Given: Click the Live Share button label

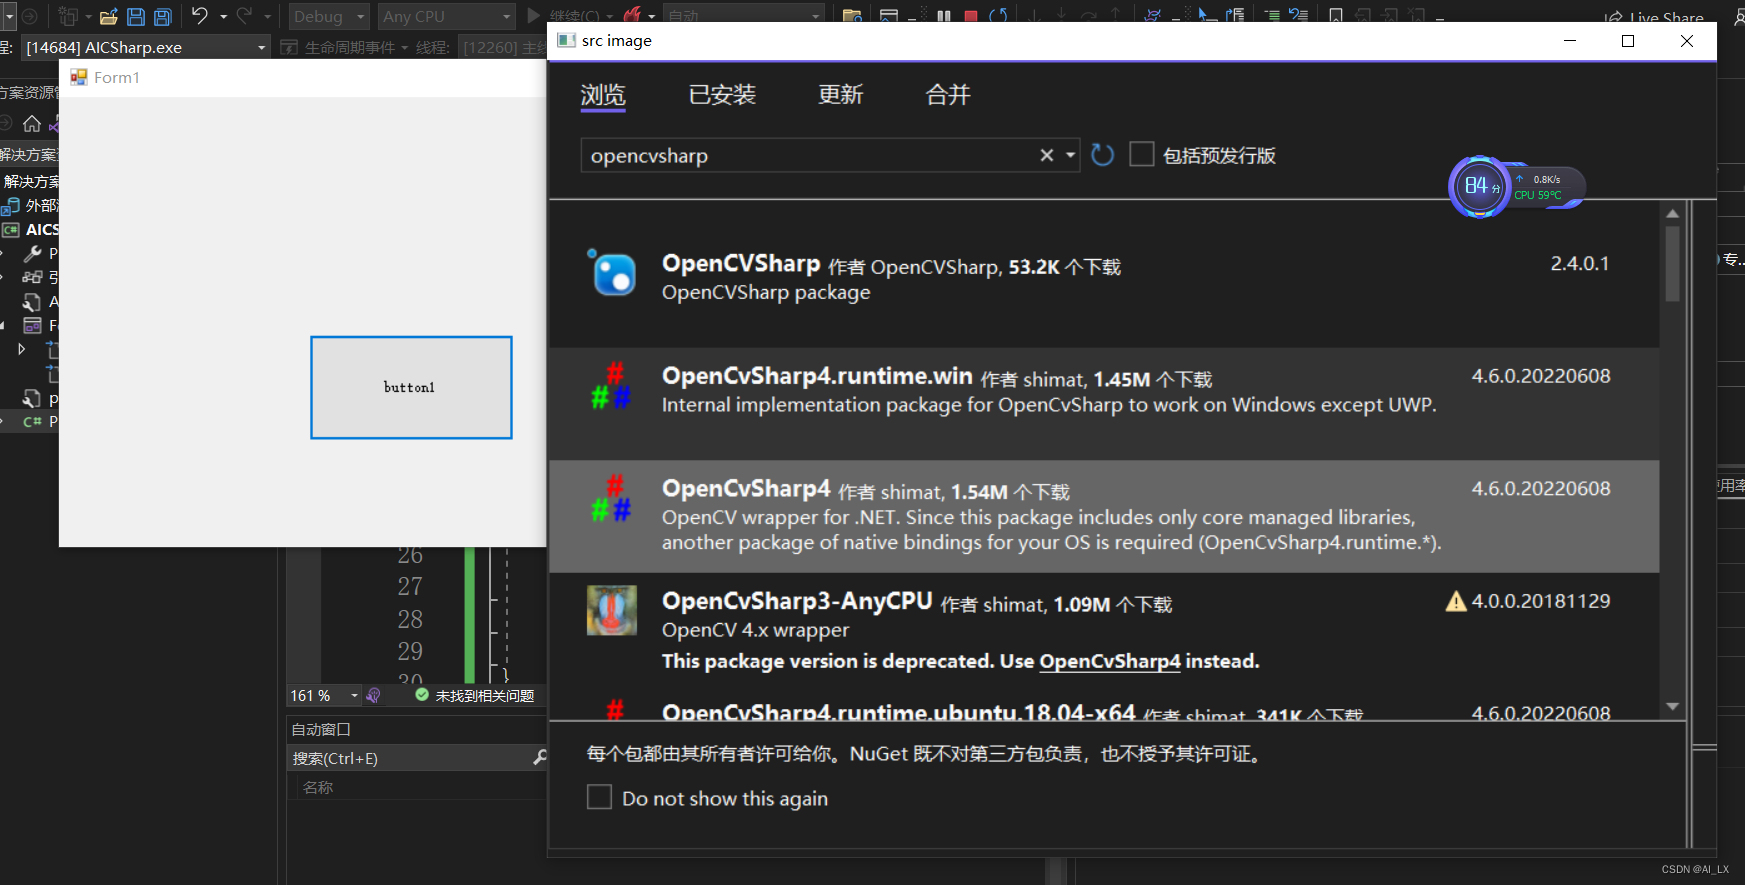Looking at the screenshot, I should click(x=1666, y=17).
